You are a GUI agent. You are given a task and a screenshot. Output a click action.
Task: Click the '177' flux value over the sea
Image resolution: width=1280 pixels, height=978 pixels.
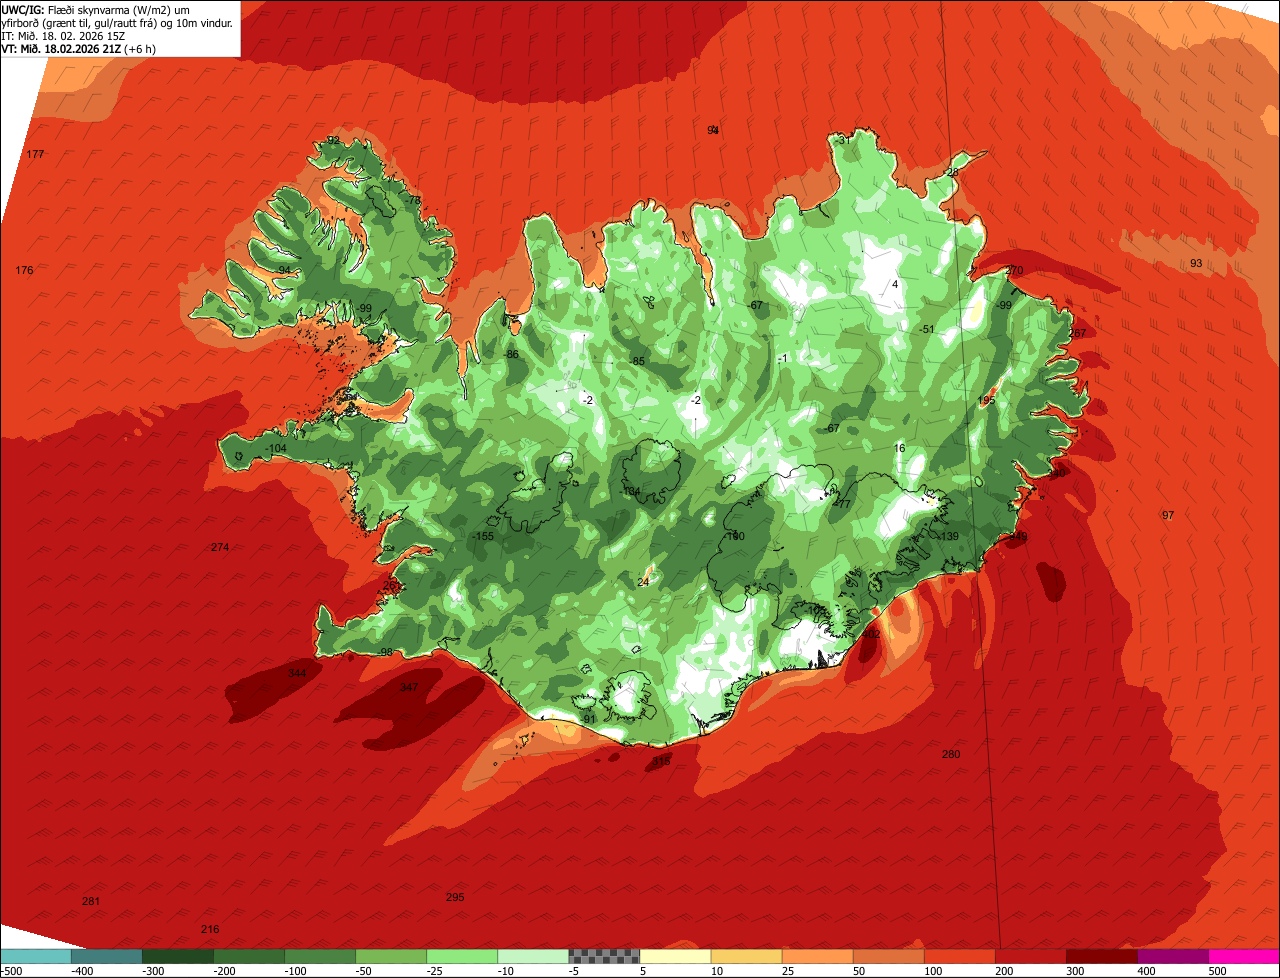click(36, 154)
